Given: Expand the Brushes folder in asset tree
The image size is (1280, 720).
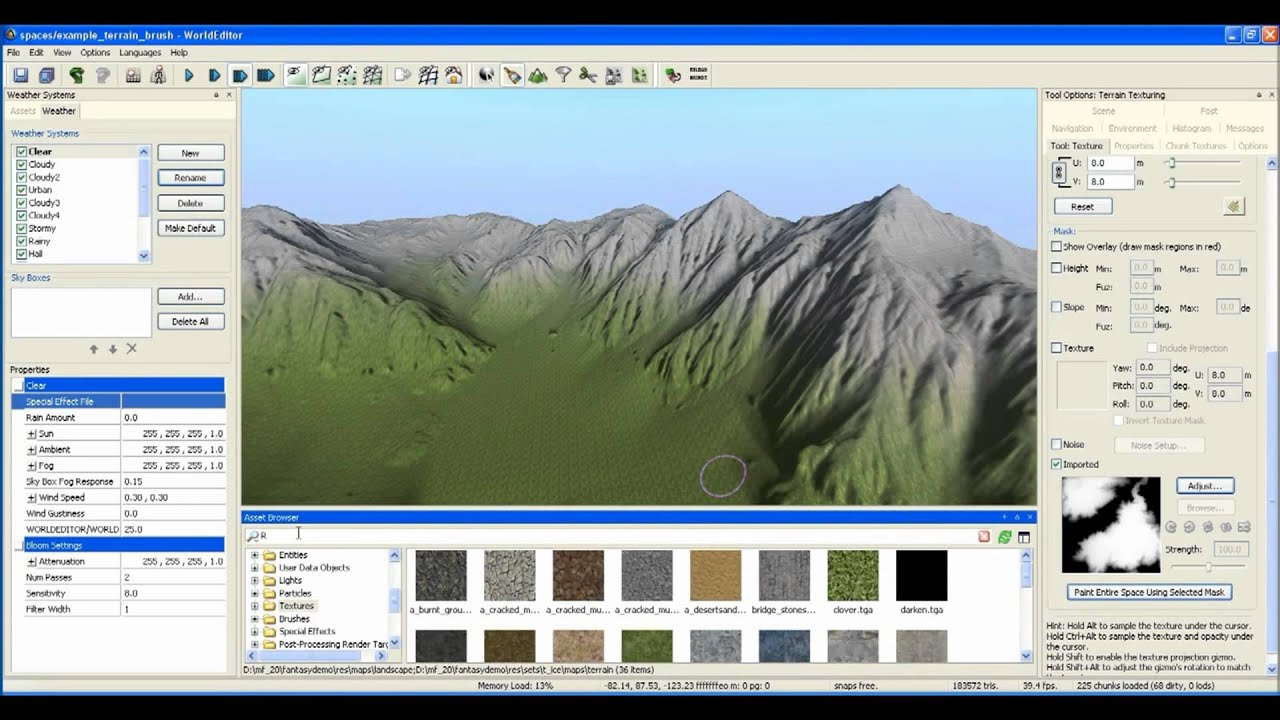Looking at the screenshot, I should (x=254, y=619).
